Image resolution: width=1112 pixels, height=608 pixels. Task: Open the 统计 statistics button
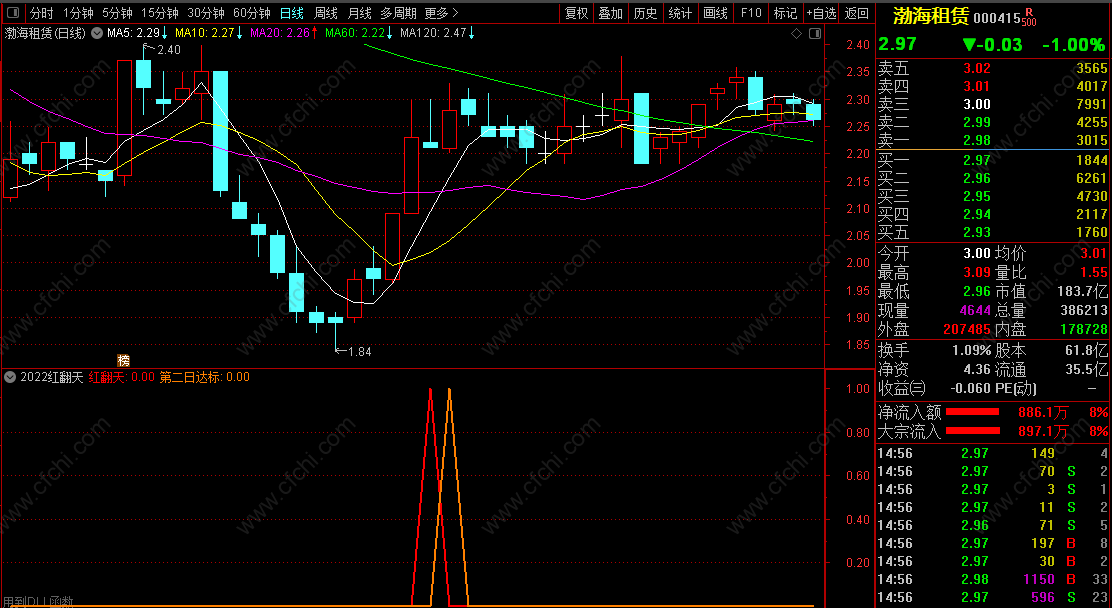pos(680,13)
